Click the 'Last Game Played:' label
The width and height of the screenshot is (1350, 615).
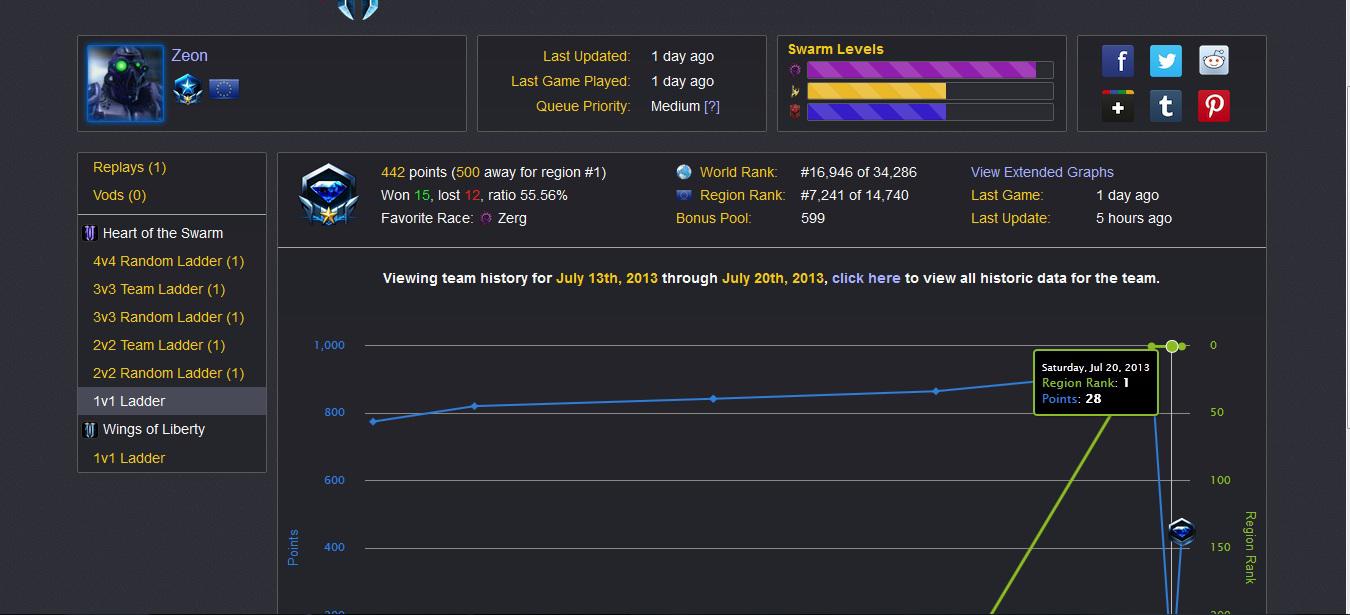pyautogui.click(x=570, y=81)
